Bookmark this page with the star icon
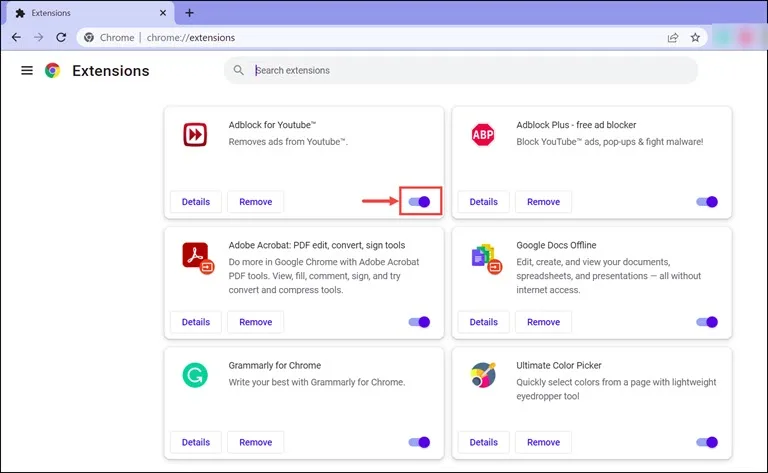Viewport: 768px width, 473px height. 695,37
